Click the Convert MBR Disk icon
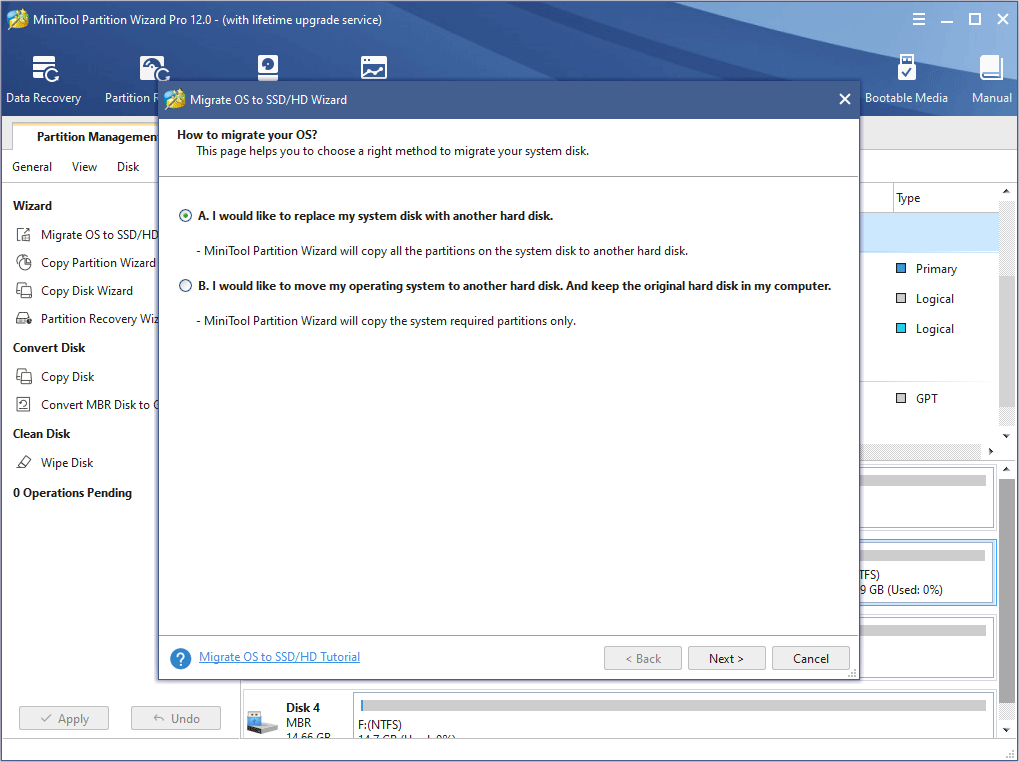The width and height of the screenshot is (1019, 762). pyautogui.click(x=23, y=405)
